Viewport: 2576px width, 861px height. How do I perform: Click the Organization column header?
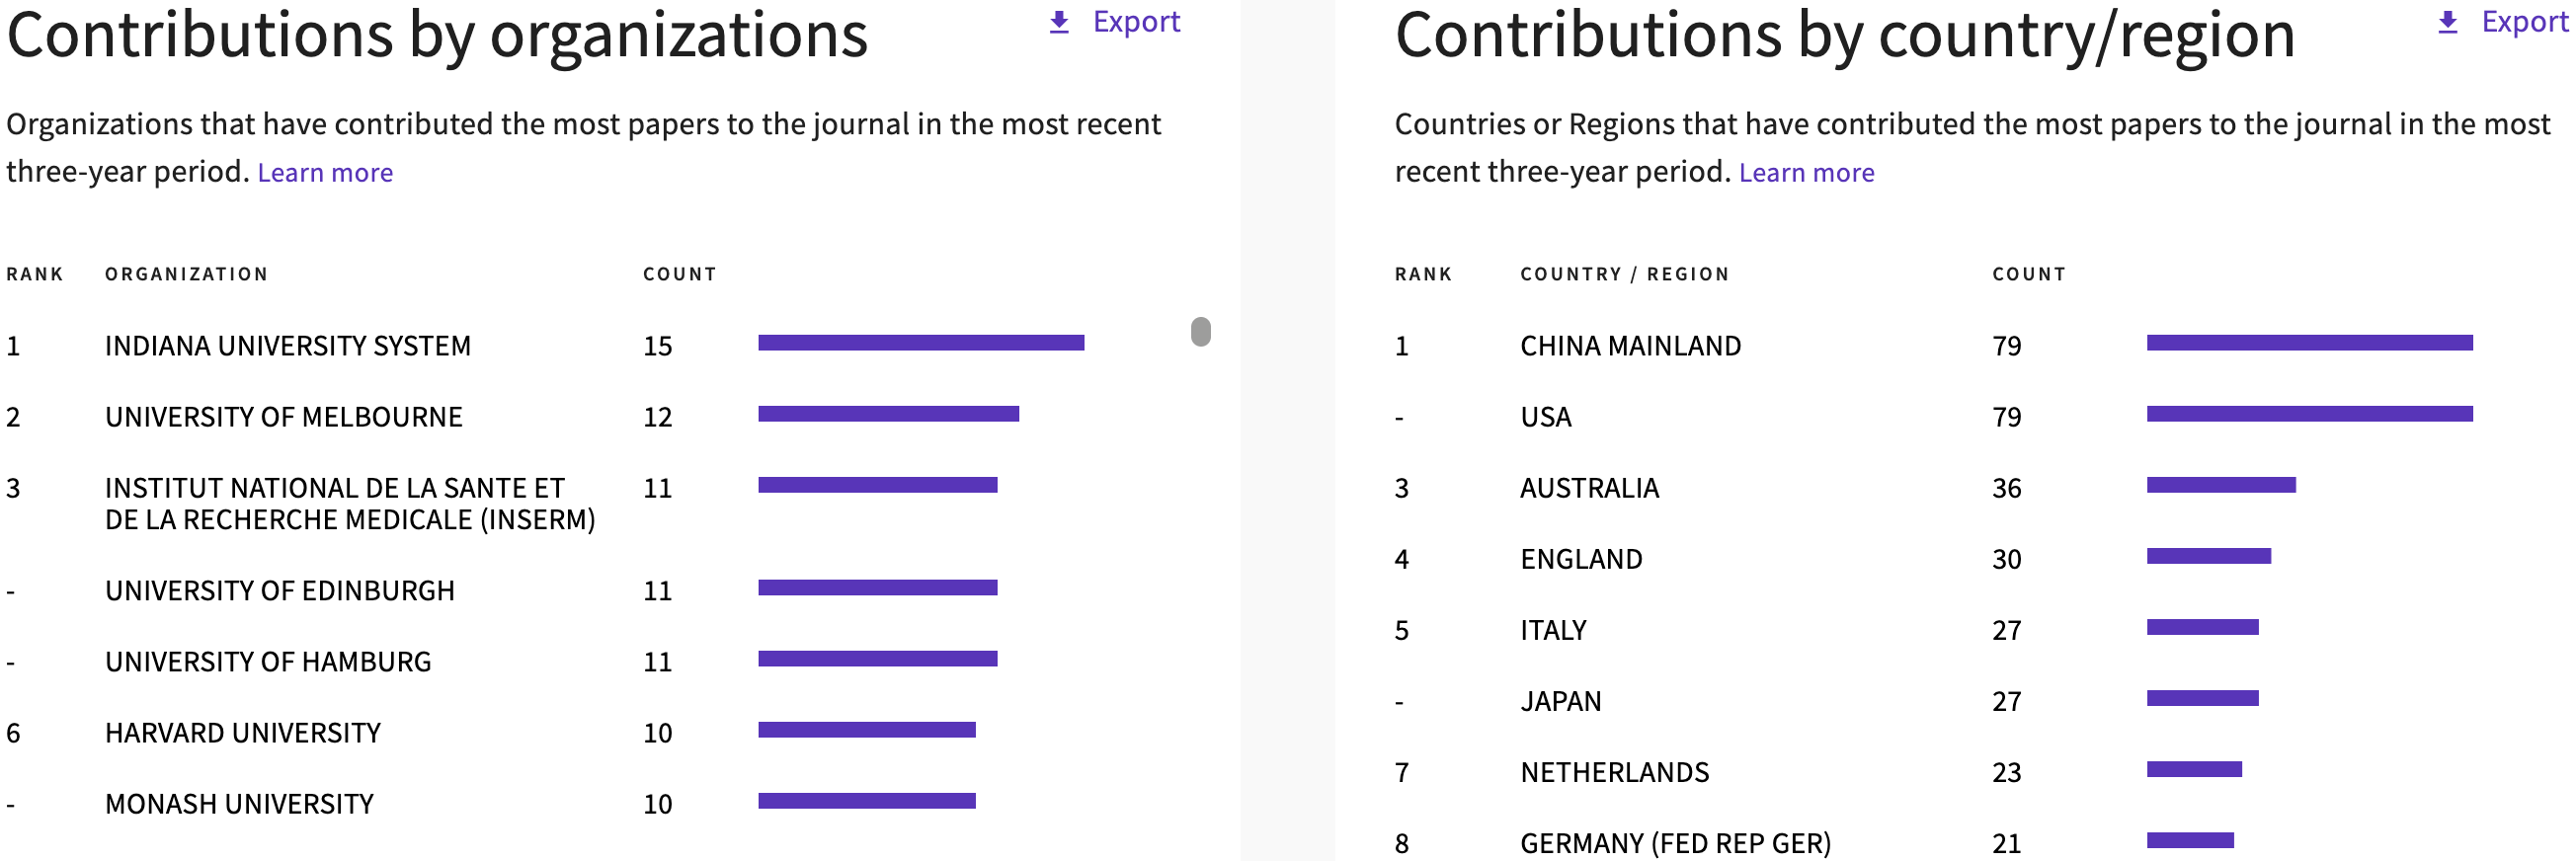(186, 274)
